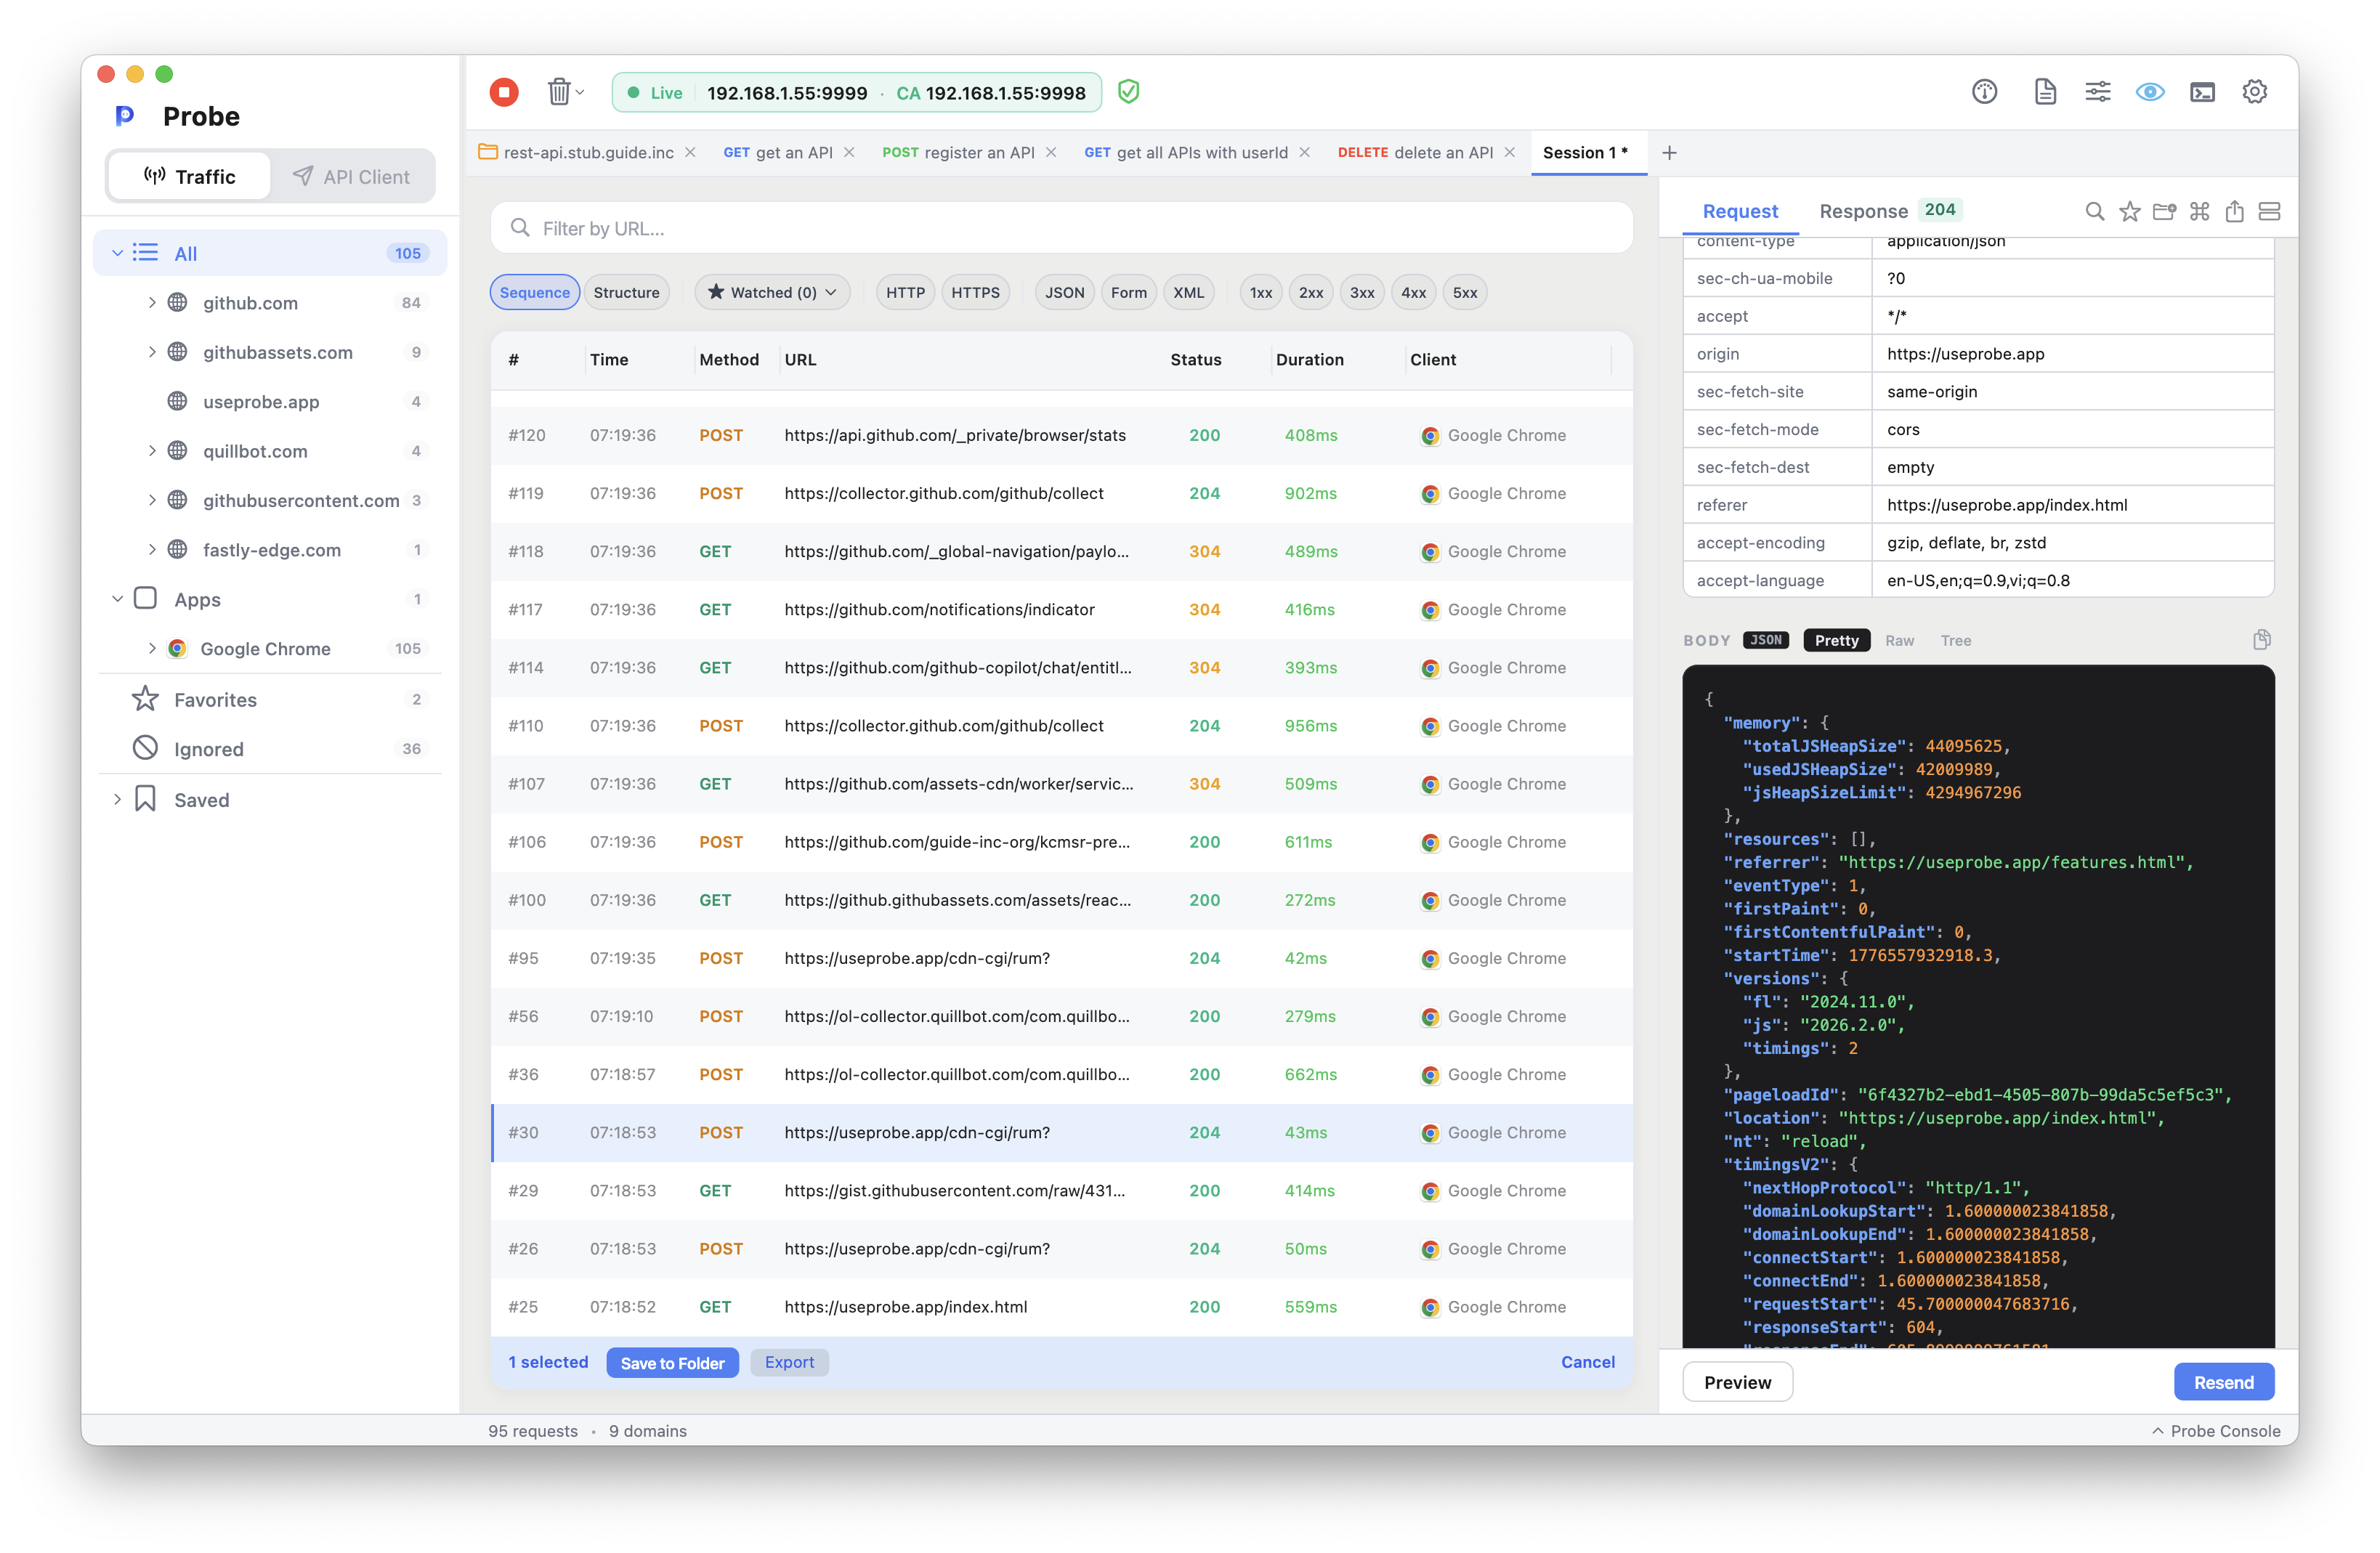Click Save to Folder button
This screenshot has height=1553, width=2380.
pos(672,1363)
